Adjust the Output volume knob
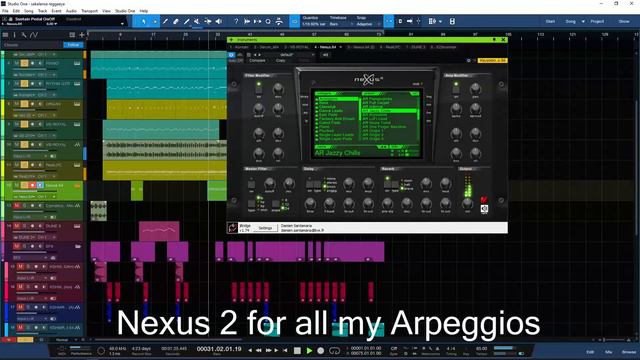Viewport: 640px width, 360px height. (x=467, y=203)
